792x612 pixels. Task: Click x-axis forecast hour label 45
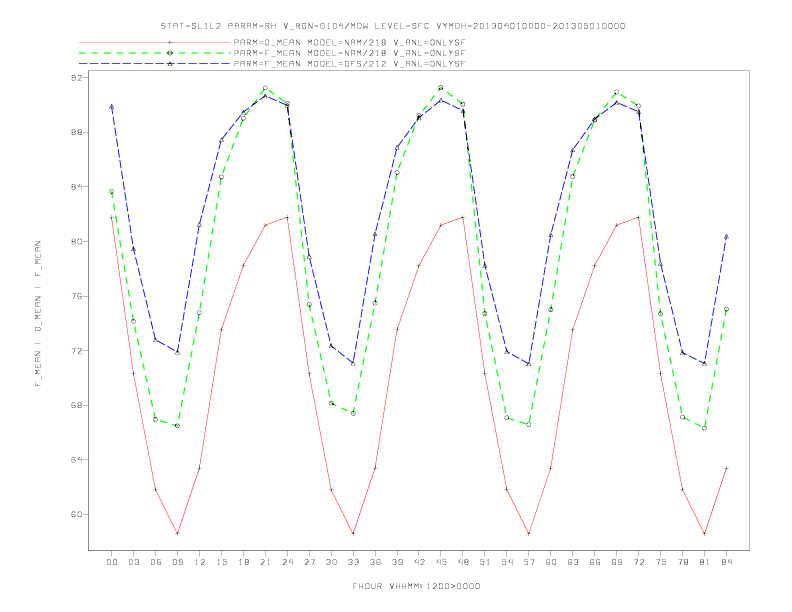click(441, 562)
